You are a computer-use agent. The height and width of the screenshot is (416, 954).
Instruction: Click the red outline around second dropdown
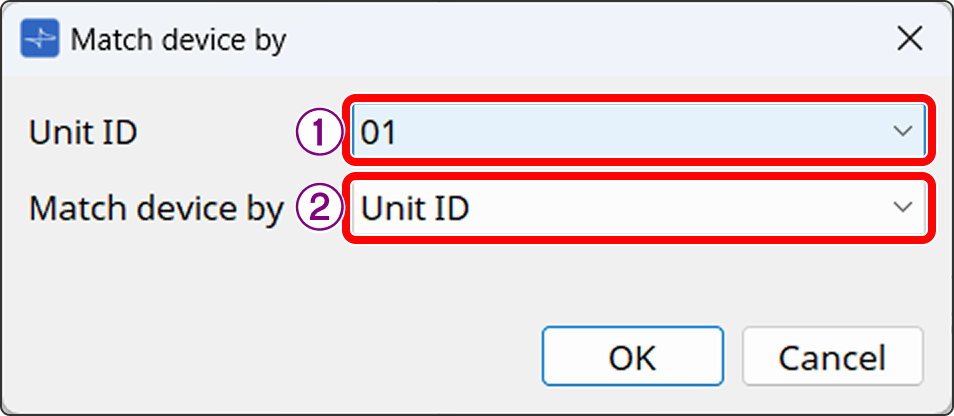640,241
